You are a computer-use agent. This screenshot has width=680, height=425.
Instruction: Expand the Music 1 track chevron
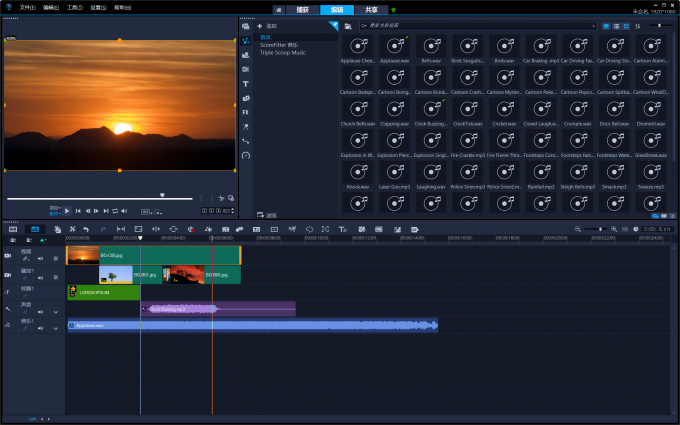coord(56,328)
